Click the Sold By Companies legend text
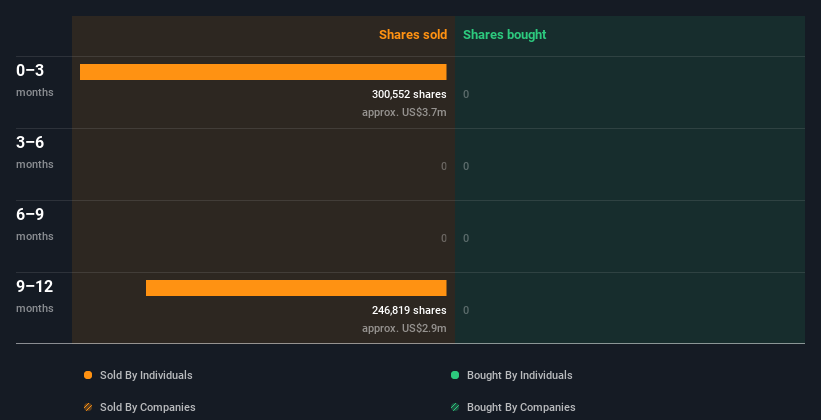Screen dimensions: 821x420 pyautogui.click(x=148, y=407)
